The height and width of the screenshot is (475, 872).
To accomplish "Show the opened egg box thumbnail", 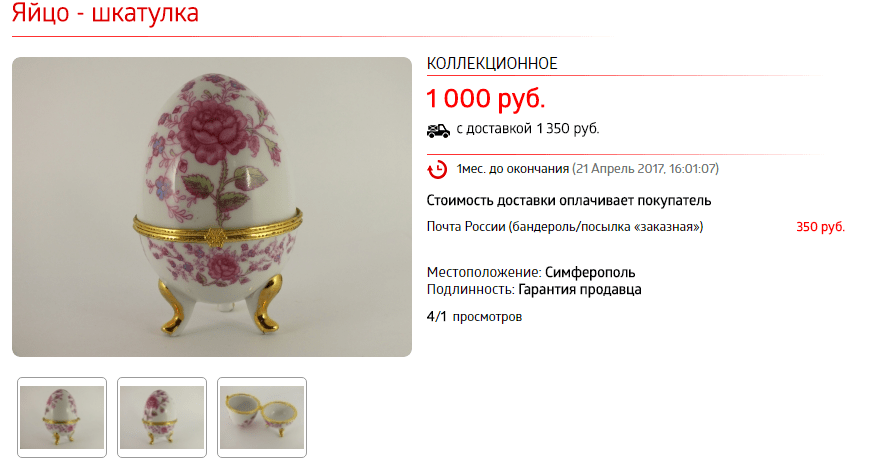I will click(x=262, y=418).
